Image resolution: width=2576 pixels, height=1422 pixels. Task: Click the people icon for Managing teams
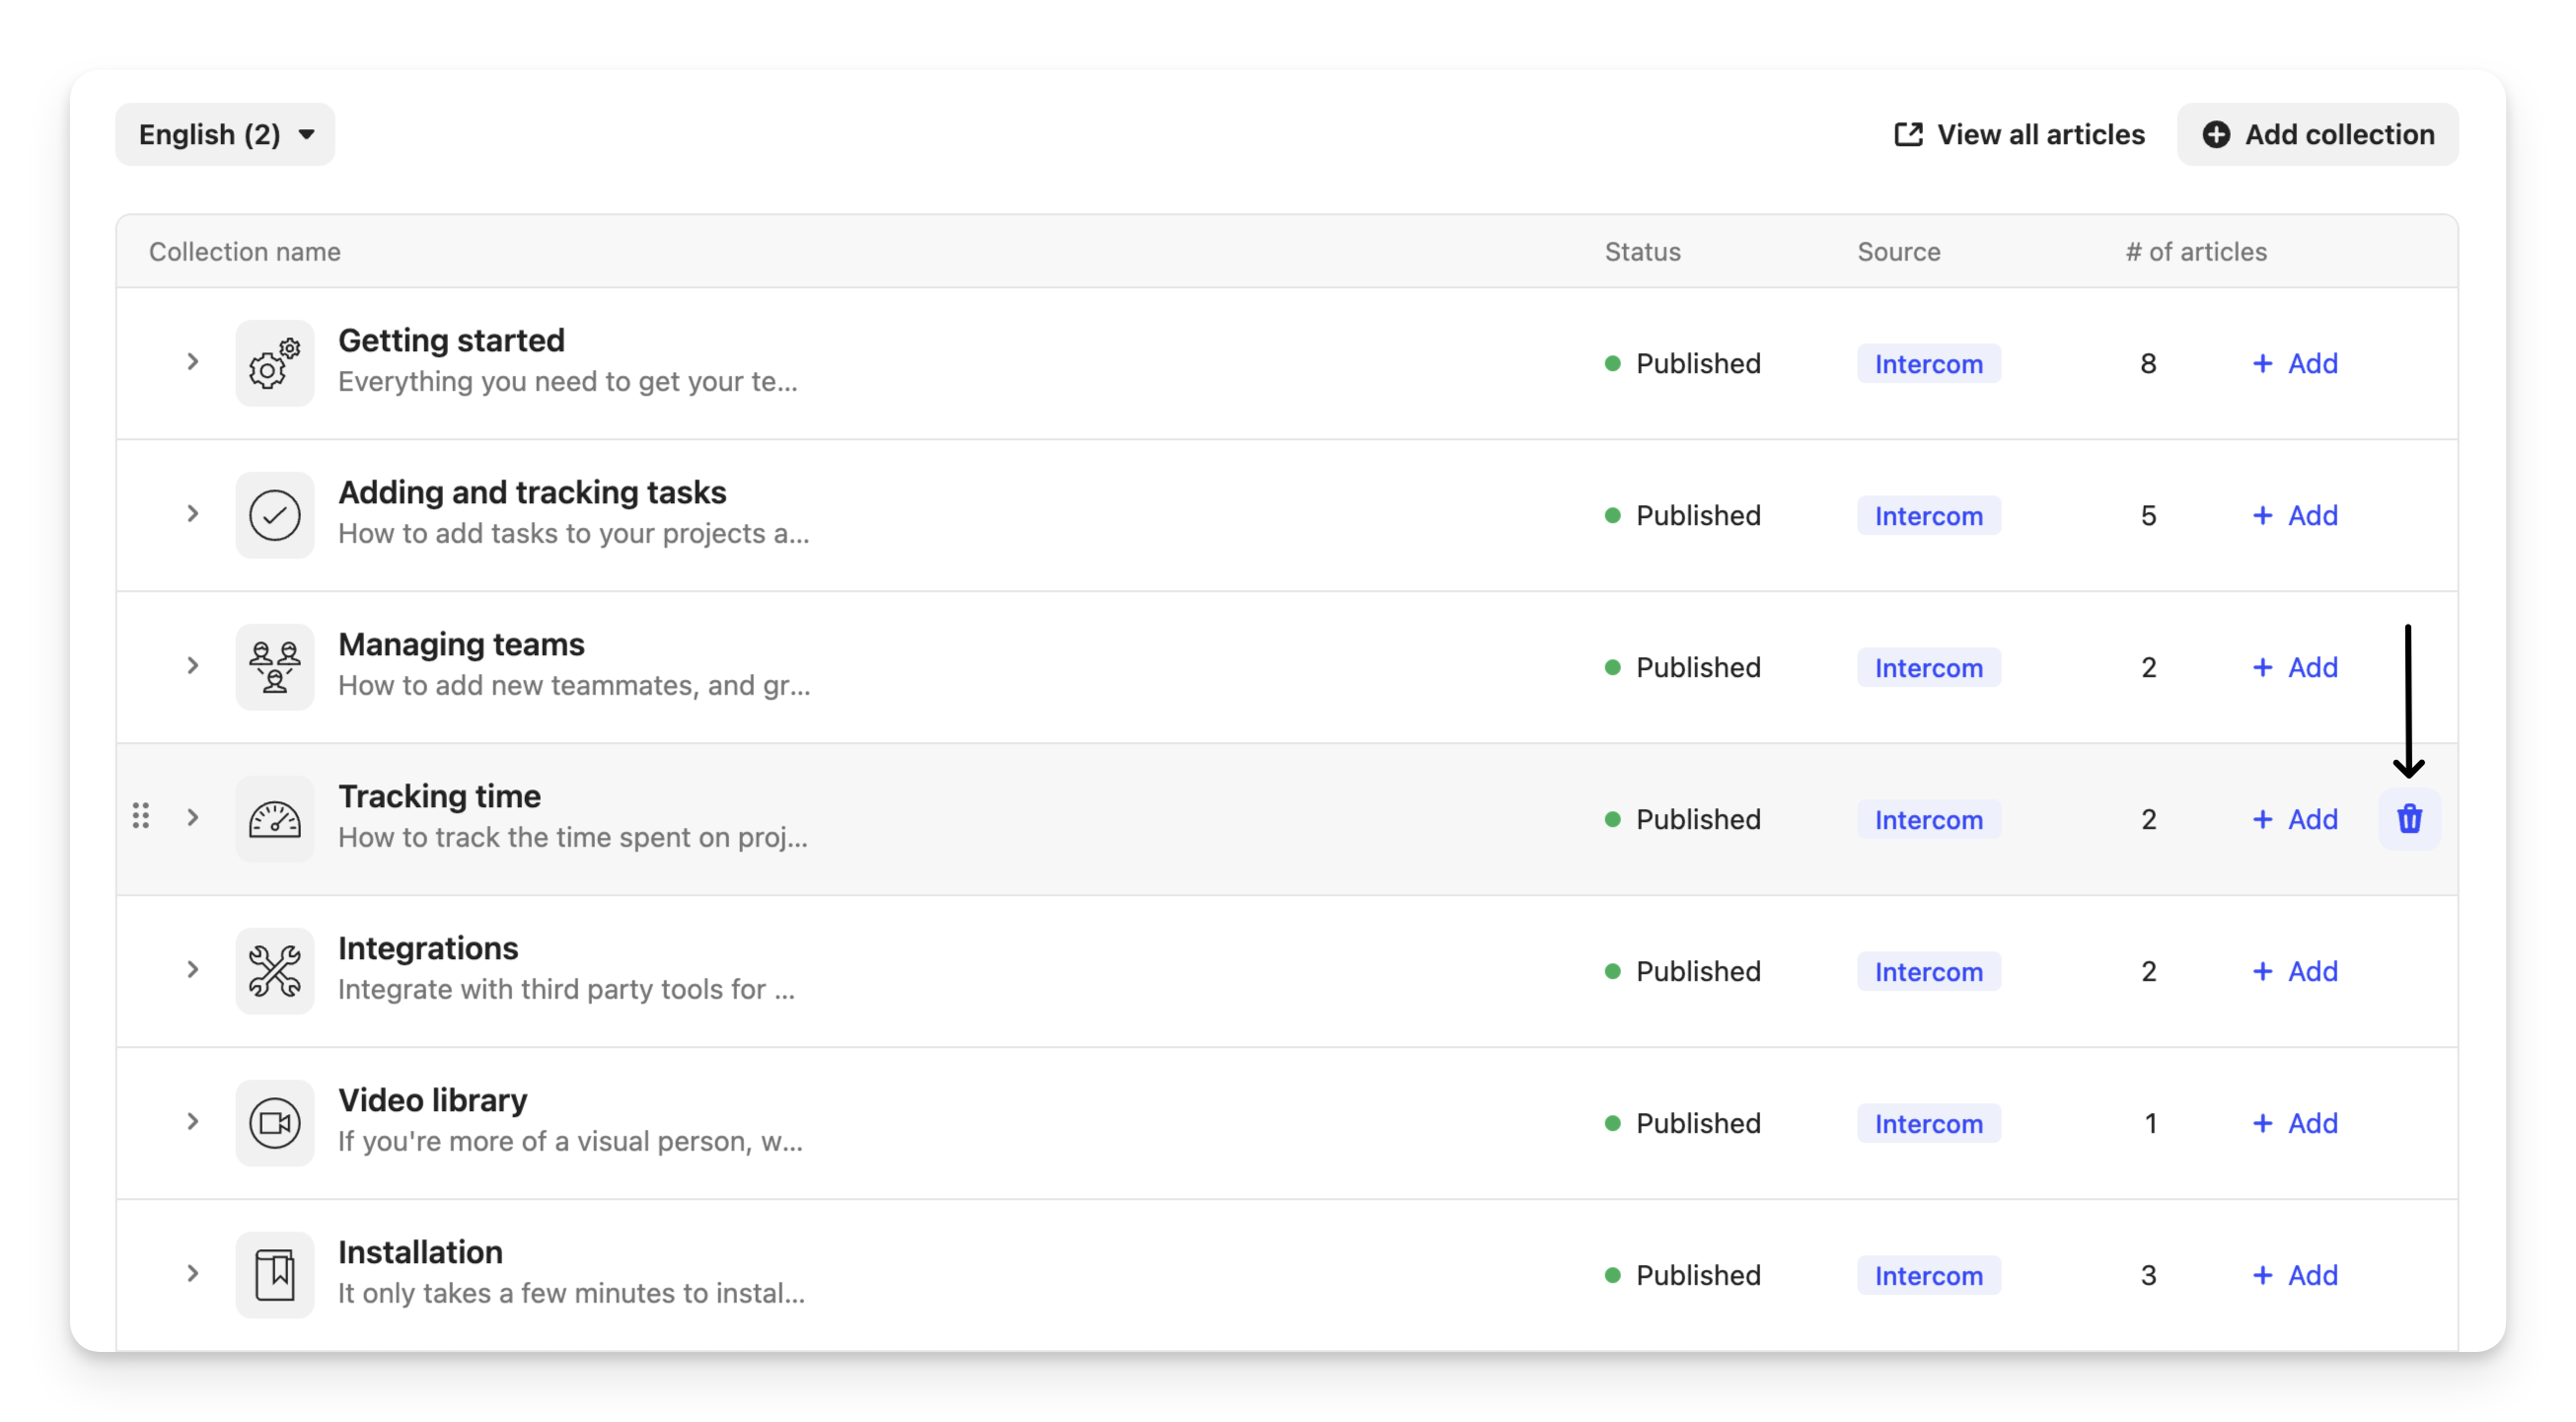275,667
